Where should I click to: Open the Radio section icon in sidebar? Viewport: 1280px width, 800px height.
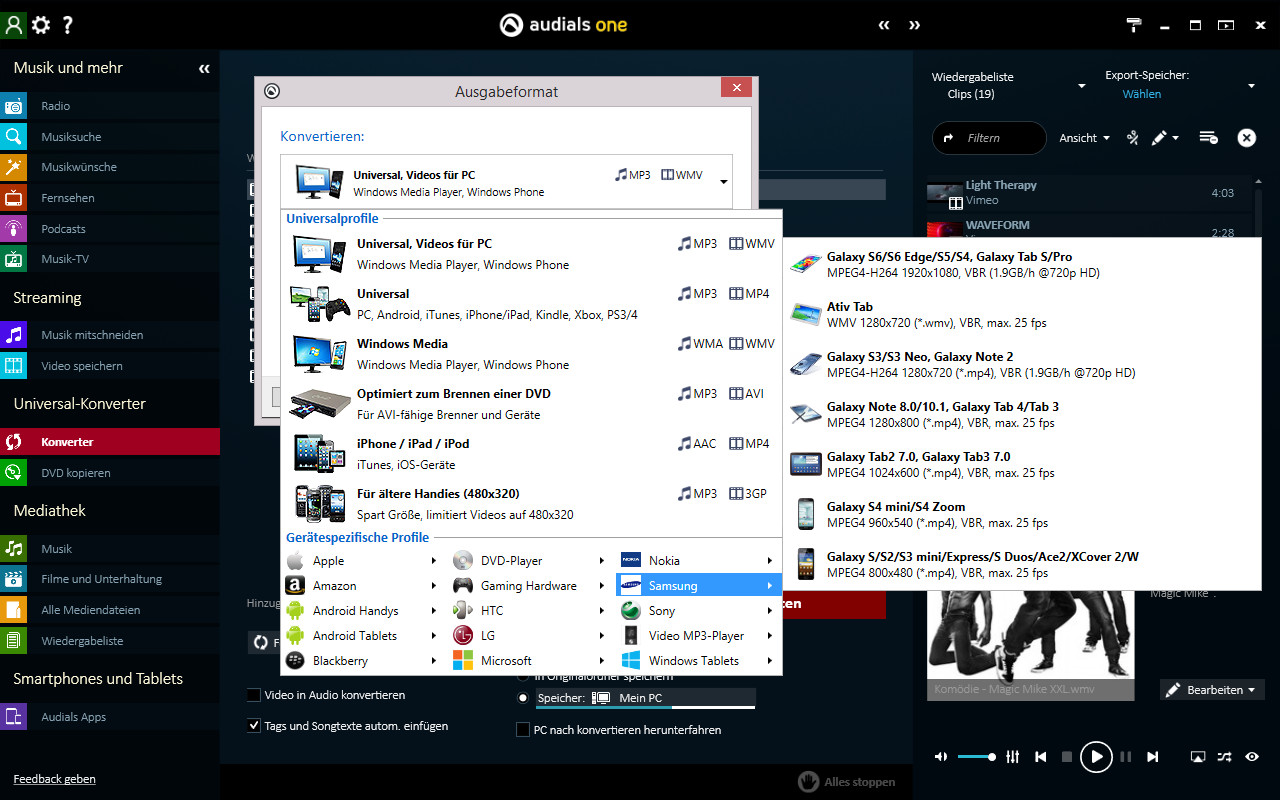click(14, 106)
